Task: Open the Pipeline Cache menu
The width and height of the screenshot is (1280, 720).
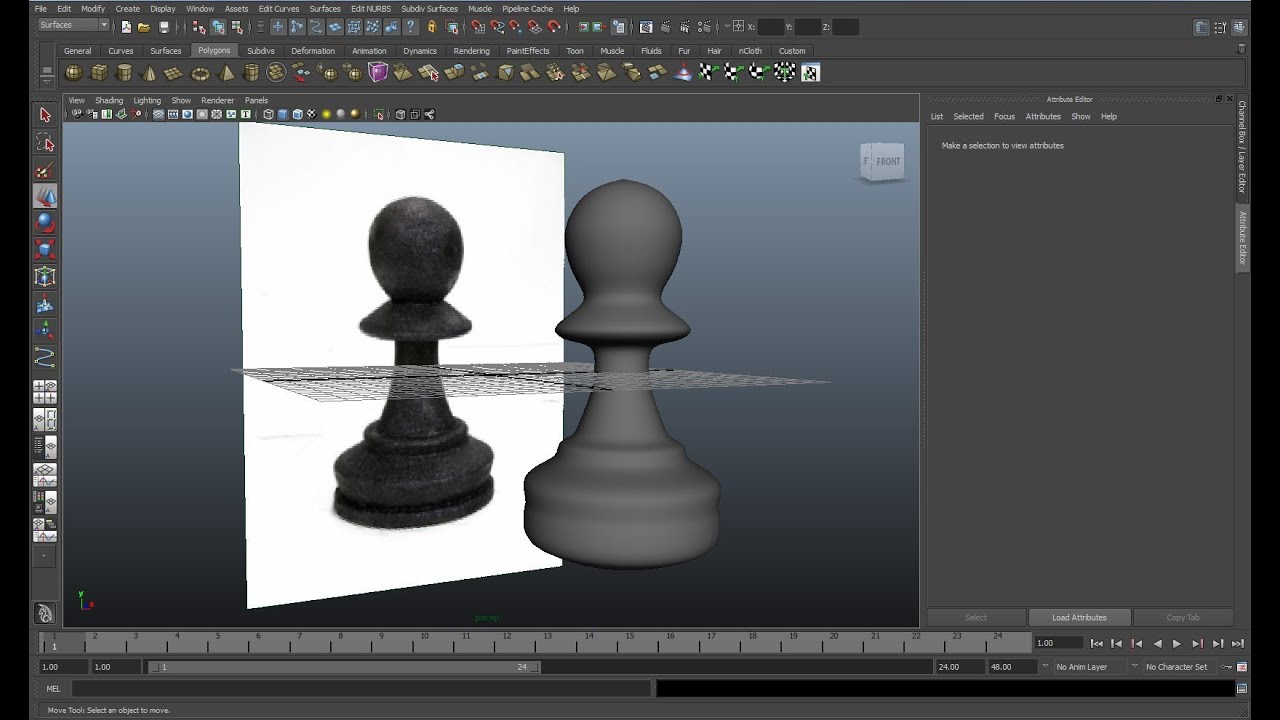Action: [x=527, y=9]
